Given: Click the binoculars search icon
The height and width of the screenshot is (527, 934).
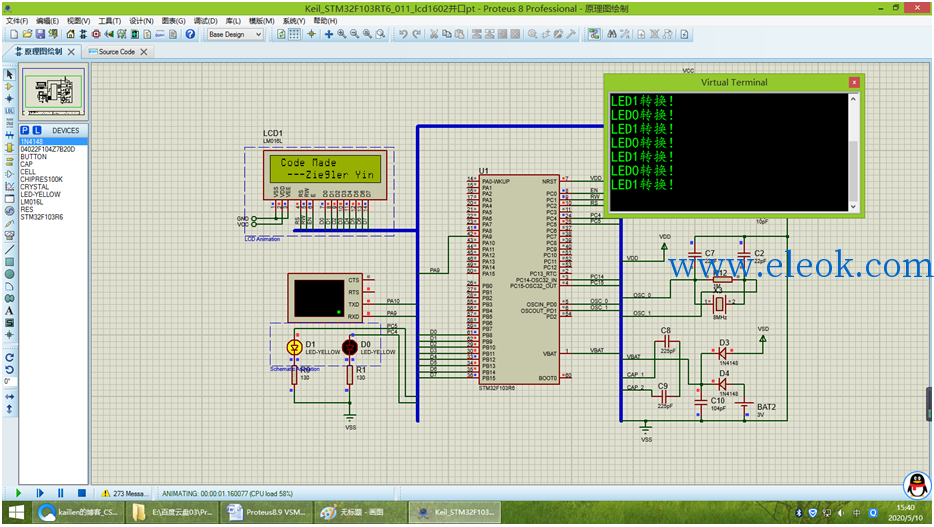Looking at the screenshot, I should tap(612, 34).
